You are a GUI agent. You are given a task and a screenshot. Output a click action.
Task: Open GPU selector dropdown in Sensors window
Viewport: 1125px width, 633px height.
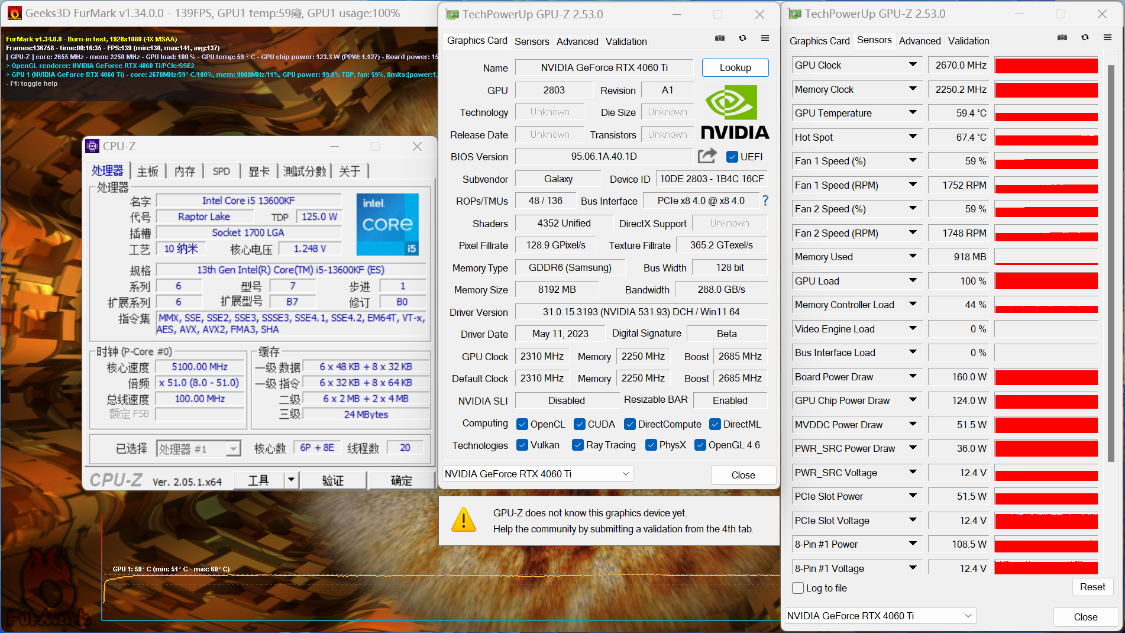point(880,615)
